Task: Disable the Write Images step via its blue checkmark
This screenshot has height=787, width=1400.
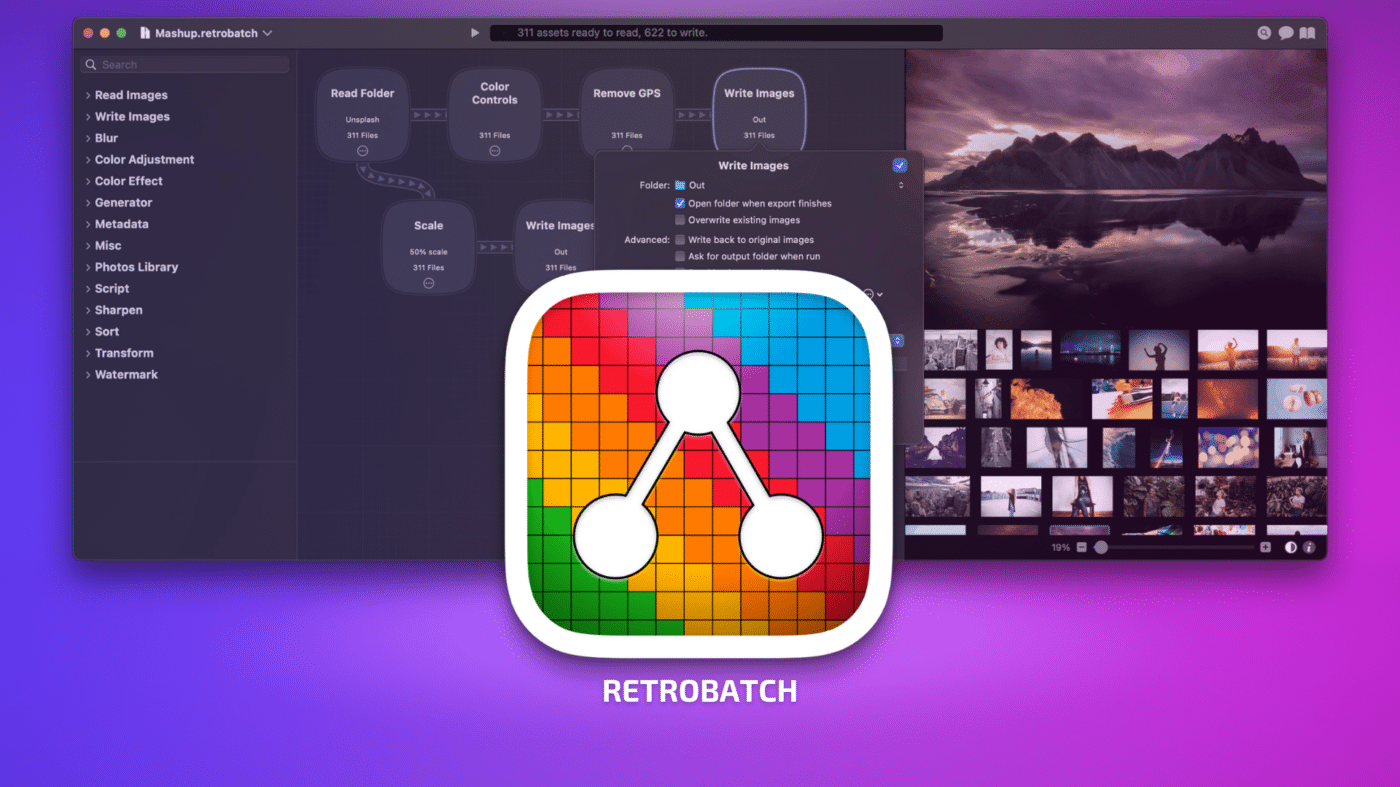Action: pyautogui.click(x=898, y=164)
